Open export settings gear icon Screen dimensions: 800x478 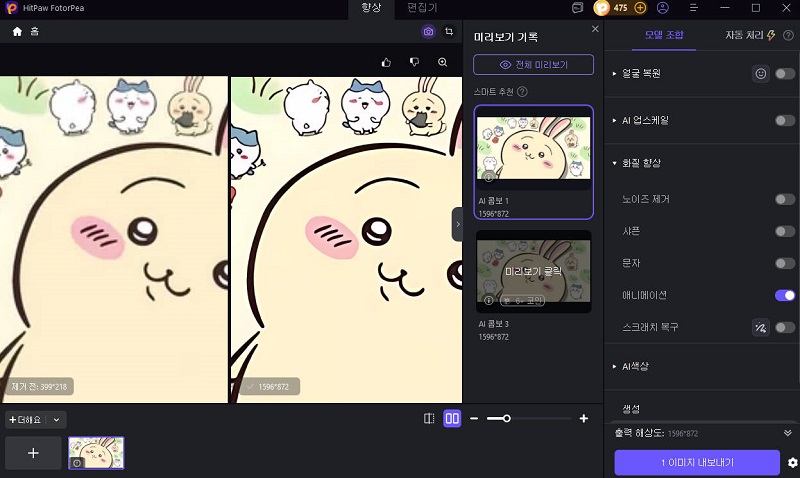(792, 463)
